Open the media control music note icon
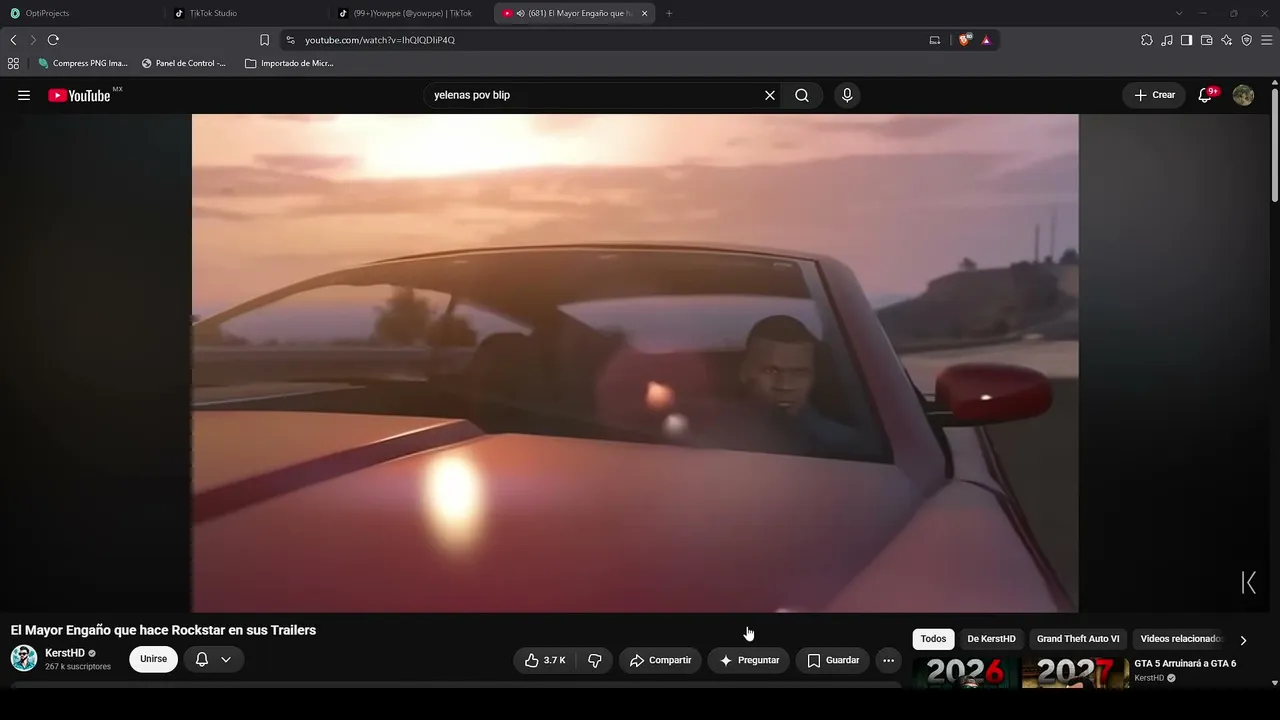This screenshot has width=1280, height=720. [1167, 40]
